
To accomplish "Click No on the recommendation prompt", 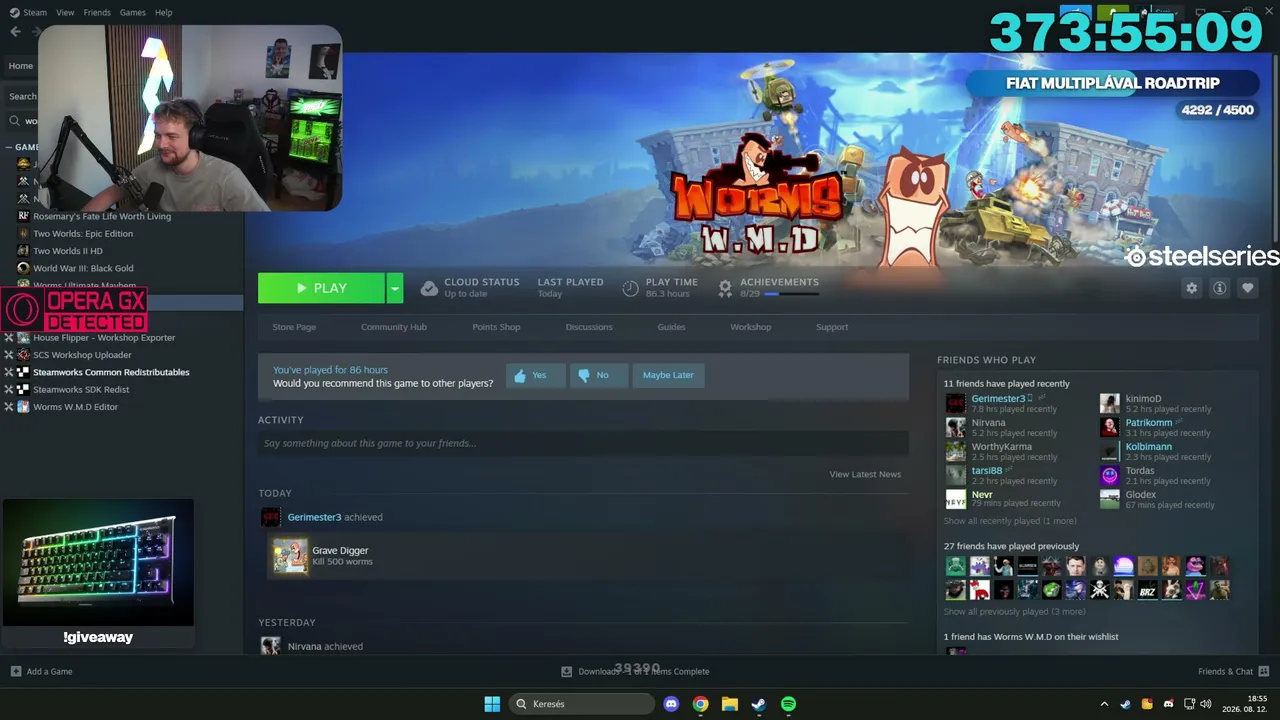I will pos(599,375).
